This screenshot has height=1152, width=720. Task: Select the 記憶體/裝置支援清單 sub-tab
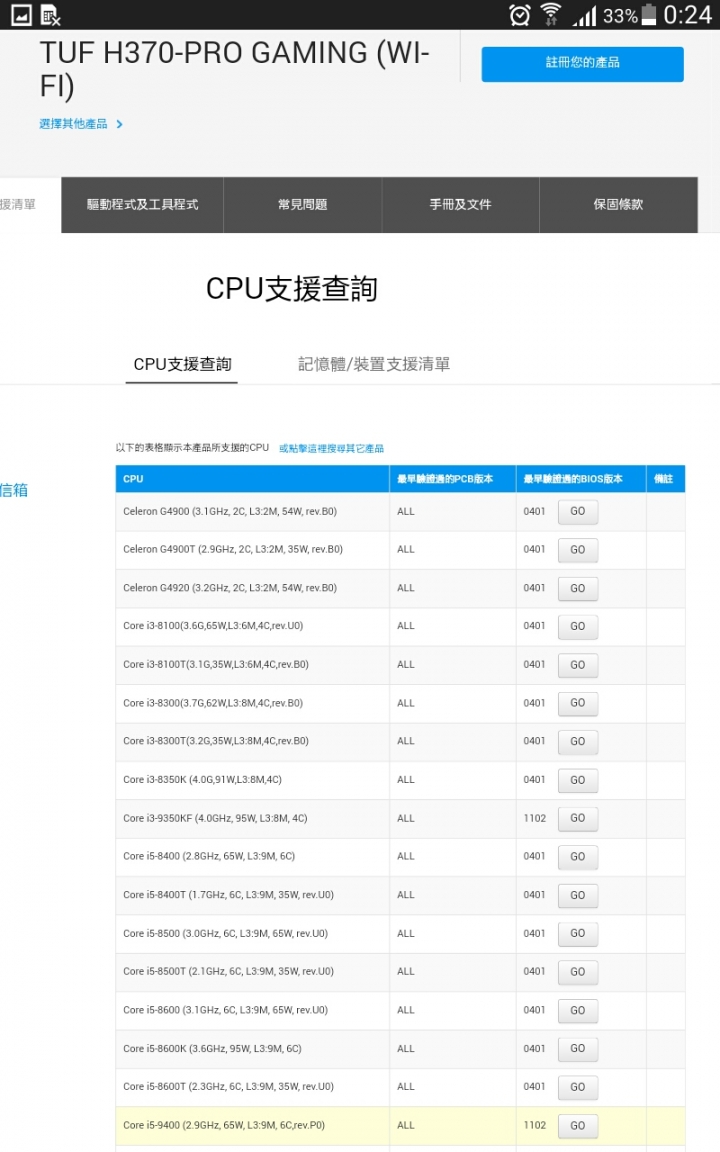point(374,364)
